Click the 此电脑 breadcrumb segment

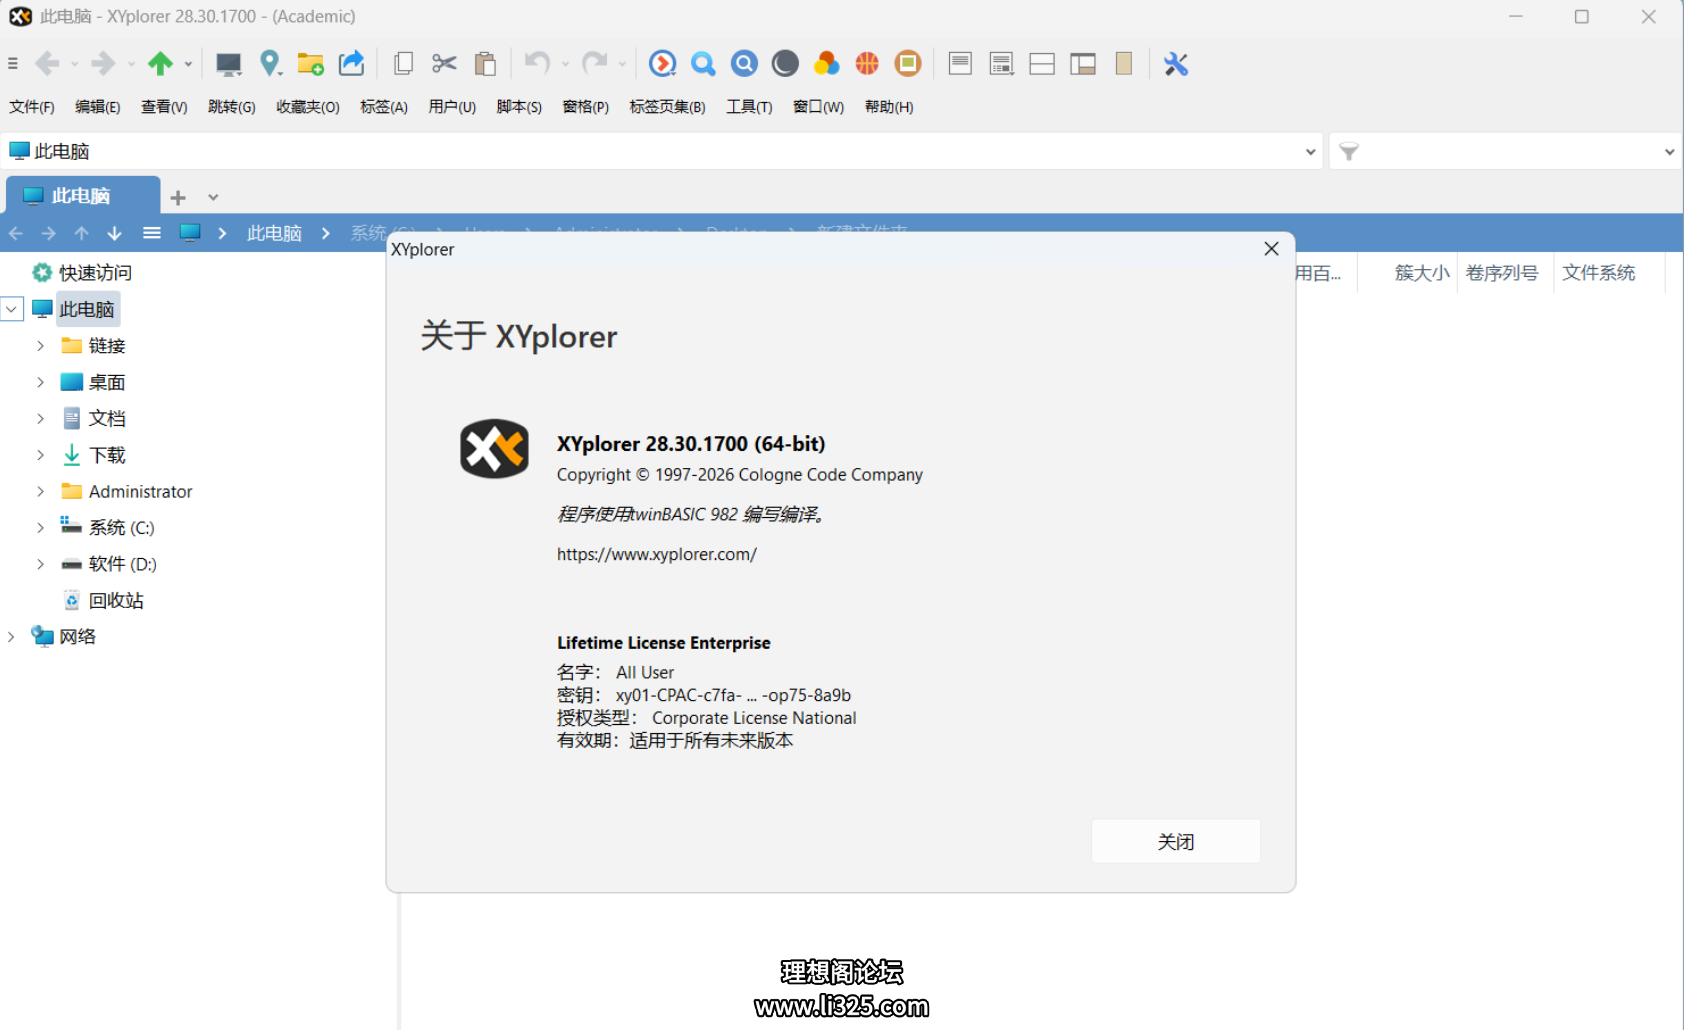click(x=274, y=233)
